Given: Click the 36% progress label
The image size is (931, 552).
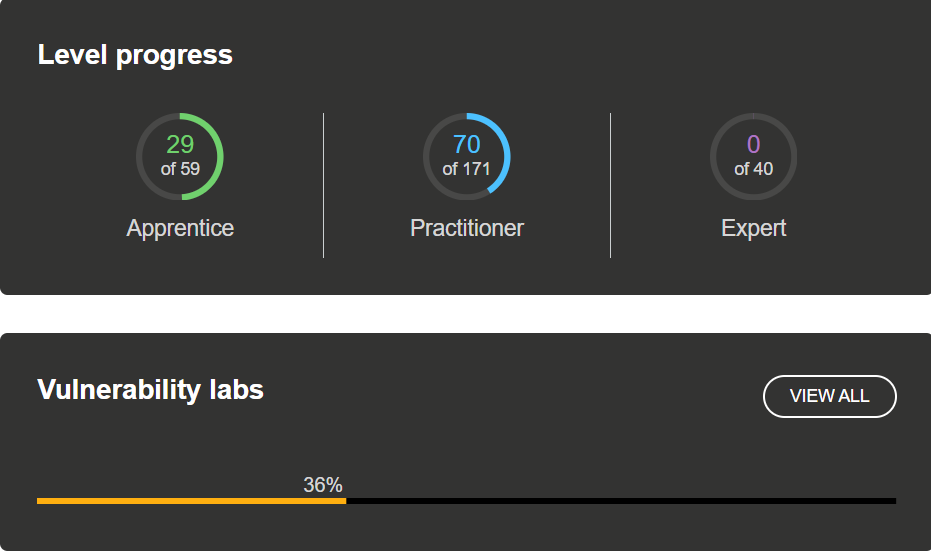Looking at the screenshot, I should click(x=323, y=485).
